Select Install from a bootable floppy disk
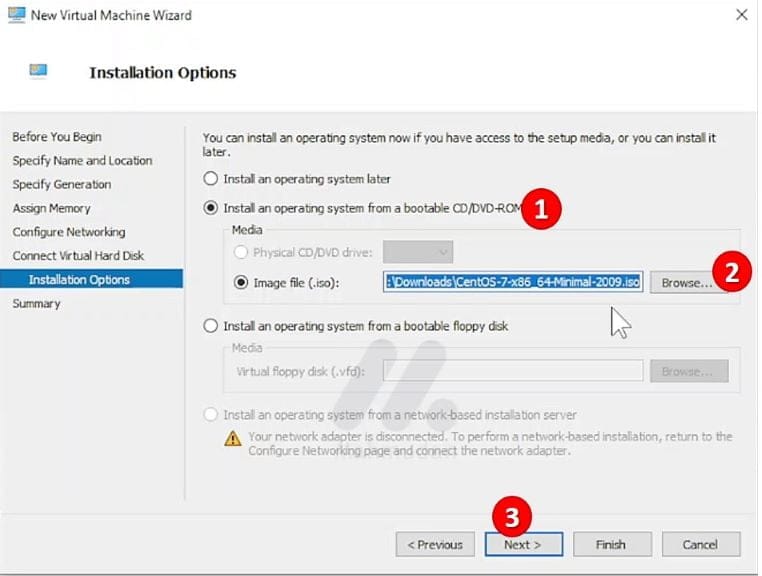 point(210,326)
